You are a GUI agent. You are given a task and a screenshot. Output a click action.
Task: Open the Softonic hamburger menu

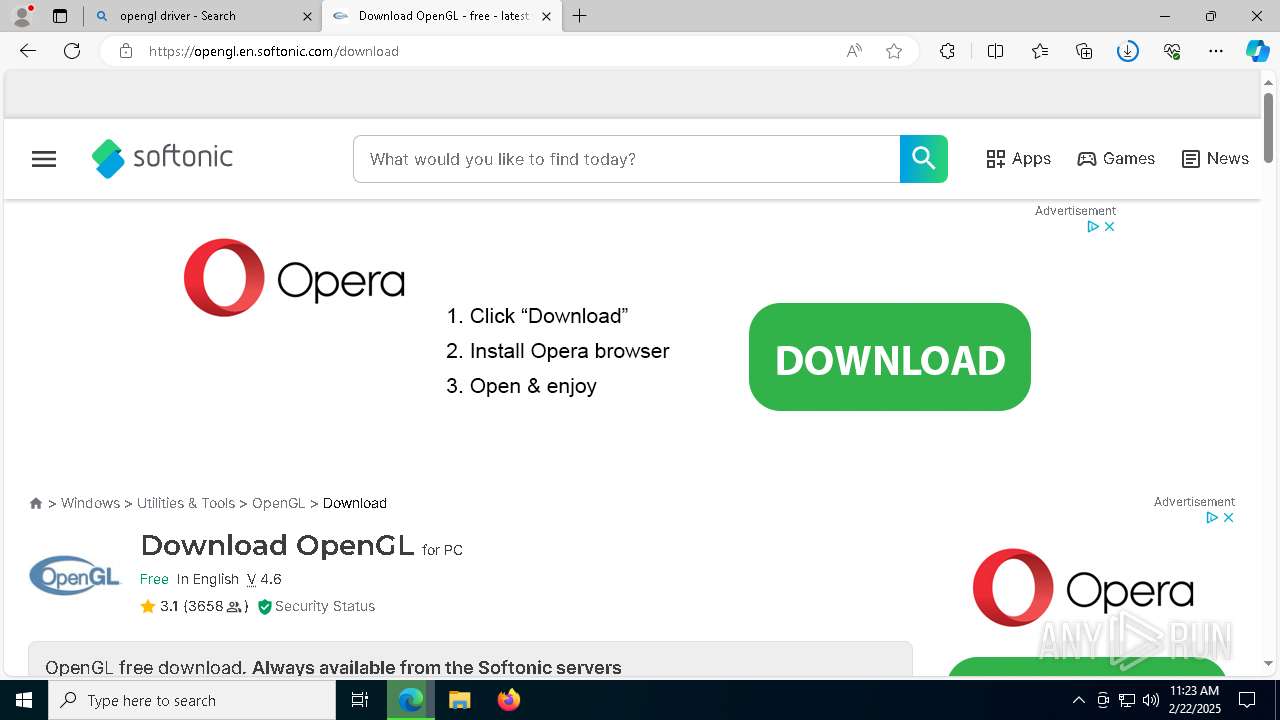click(44, 159)
